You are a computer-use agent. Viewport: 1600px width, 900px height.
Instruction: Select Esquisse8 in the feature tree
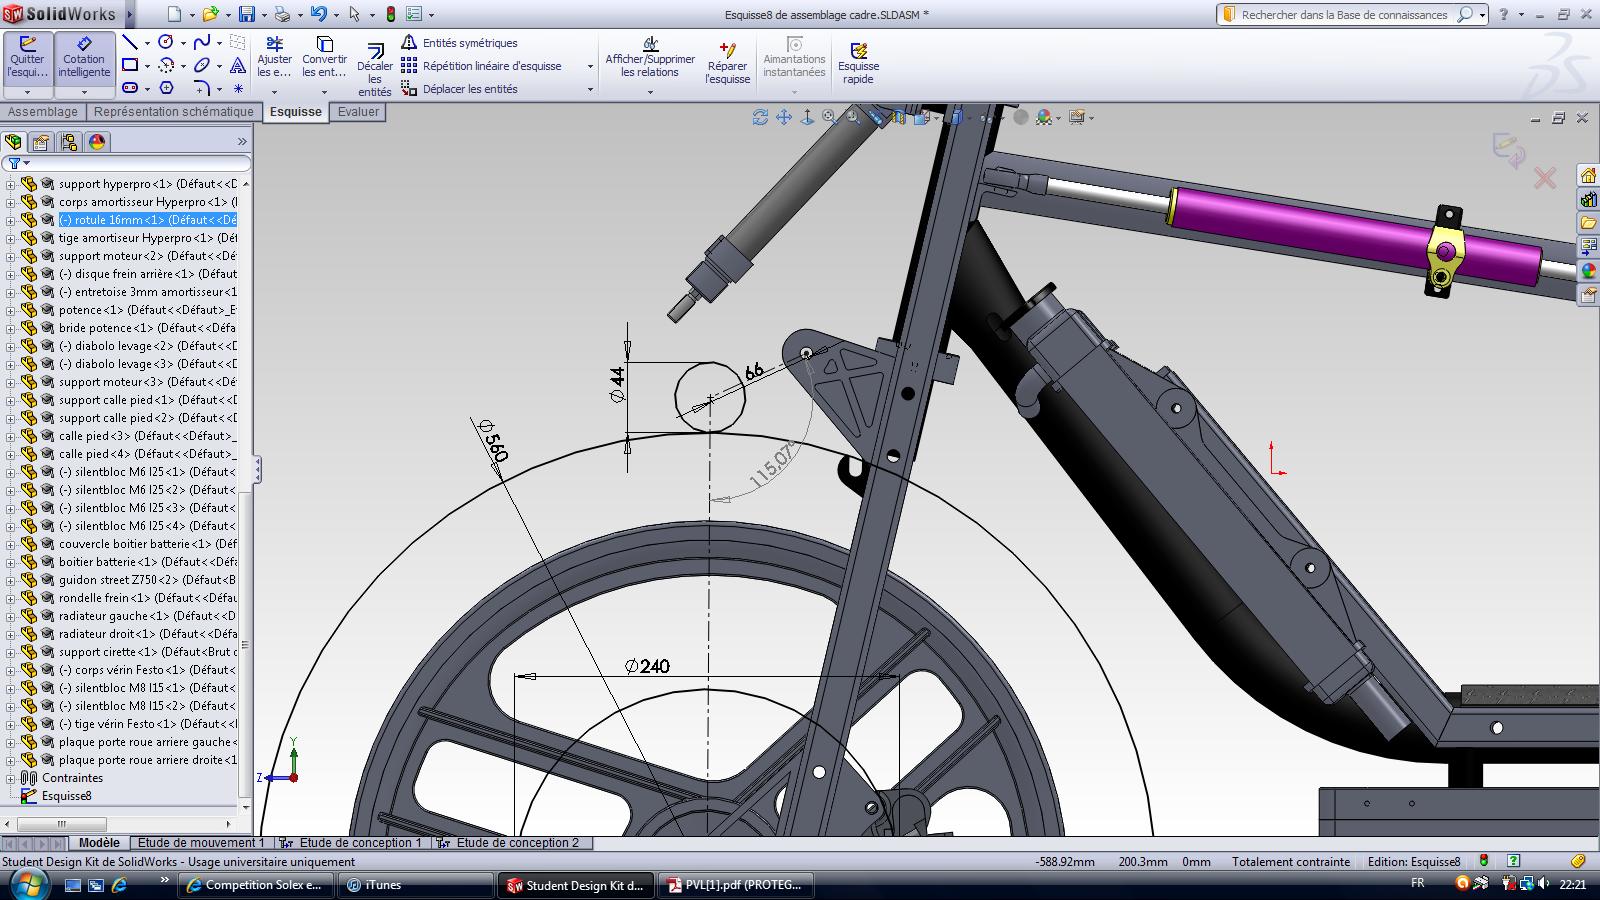pos(66,796)
